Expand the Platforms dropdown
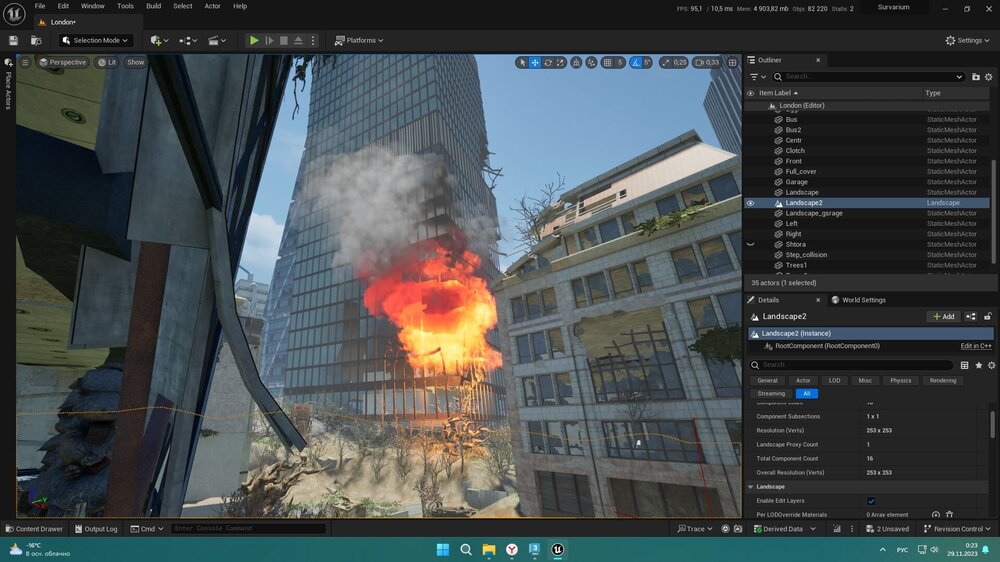This screenshot has width=1000, height=562. pyautogui.click(x=360, y=40)
